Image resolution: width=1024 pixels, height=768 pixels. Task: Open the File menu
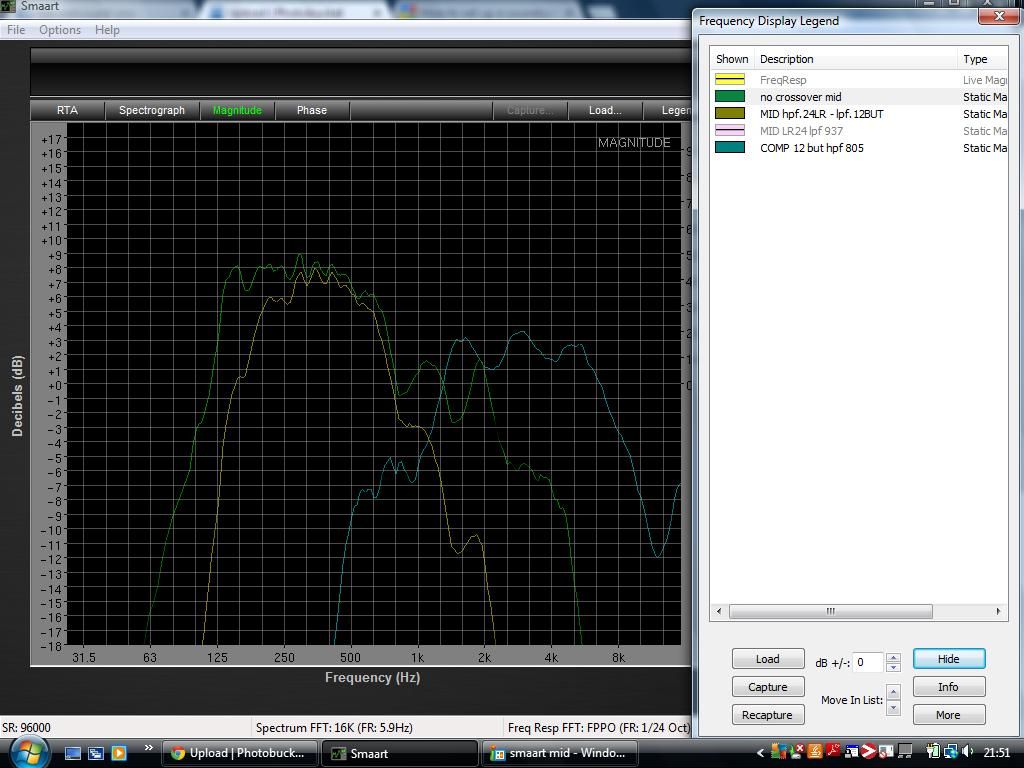(16, 30)
